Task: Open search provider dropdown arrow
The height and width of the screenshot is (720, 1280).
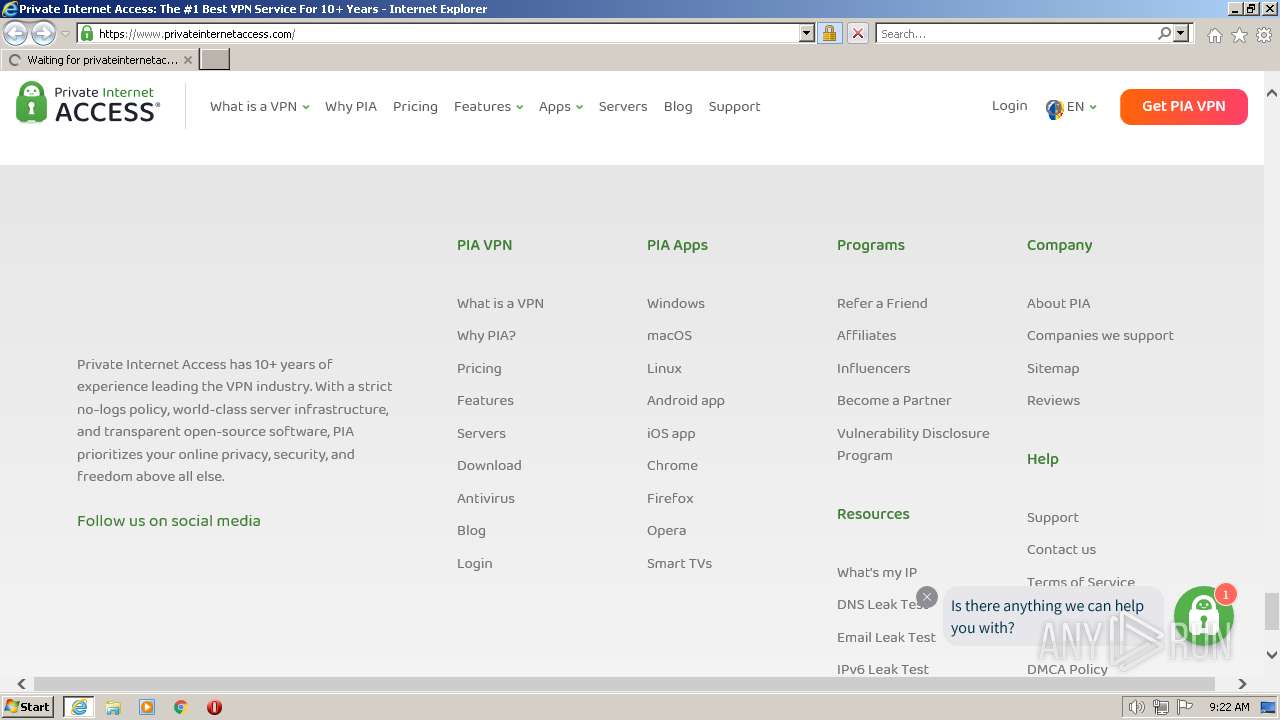Action: (x=1181, y=33)
